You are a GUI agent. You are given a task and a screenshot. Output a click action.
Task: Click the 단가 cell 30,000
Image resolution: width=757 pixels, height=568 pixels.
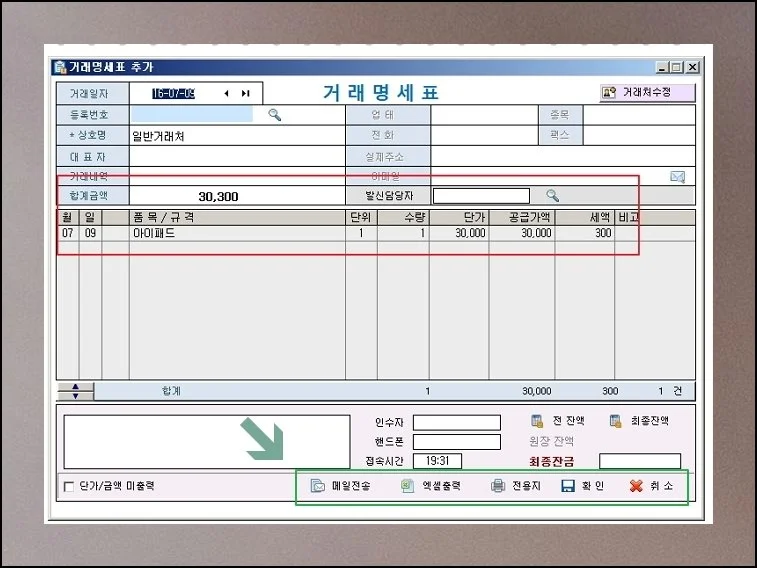[x=459, y=233]
